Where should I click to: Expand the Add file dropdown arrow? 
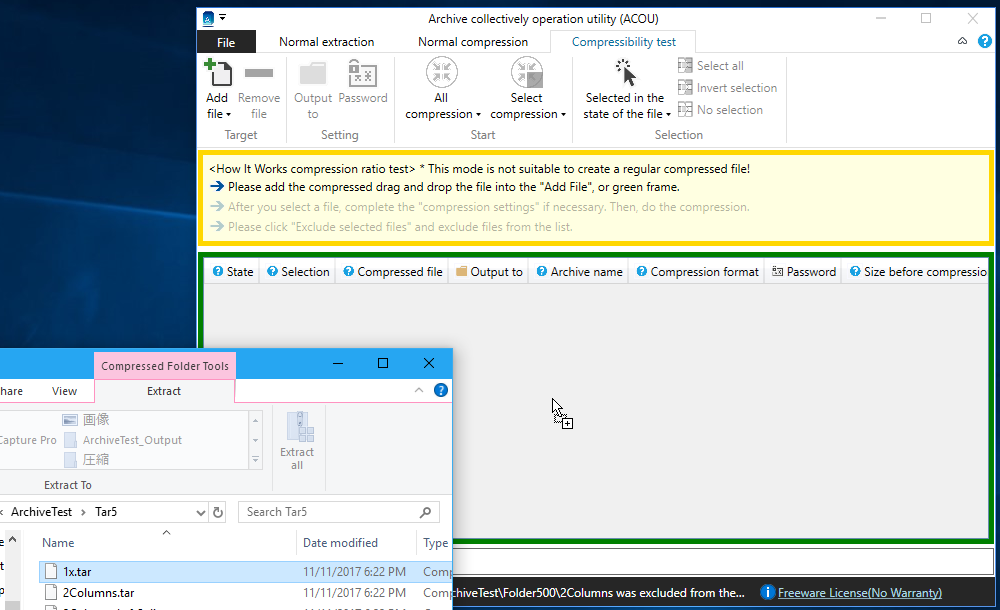228,115
